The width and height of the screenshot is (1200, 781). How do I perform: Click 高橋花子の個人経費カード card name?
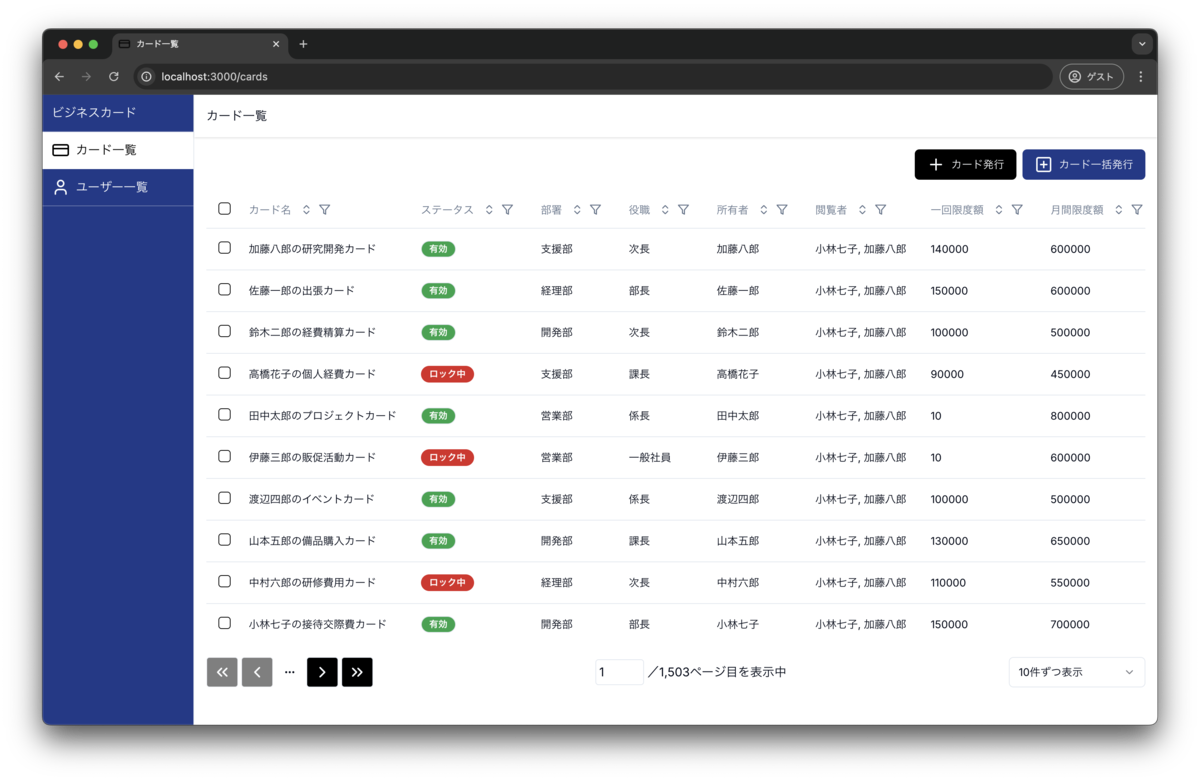coord(312,374)
